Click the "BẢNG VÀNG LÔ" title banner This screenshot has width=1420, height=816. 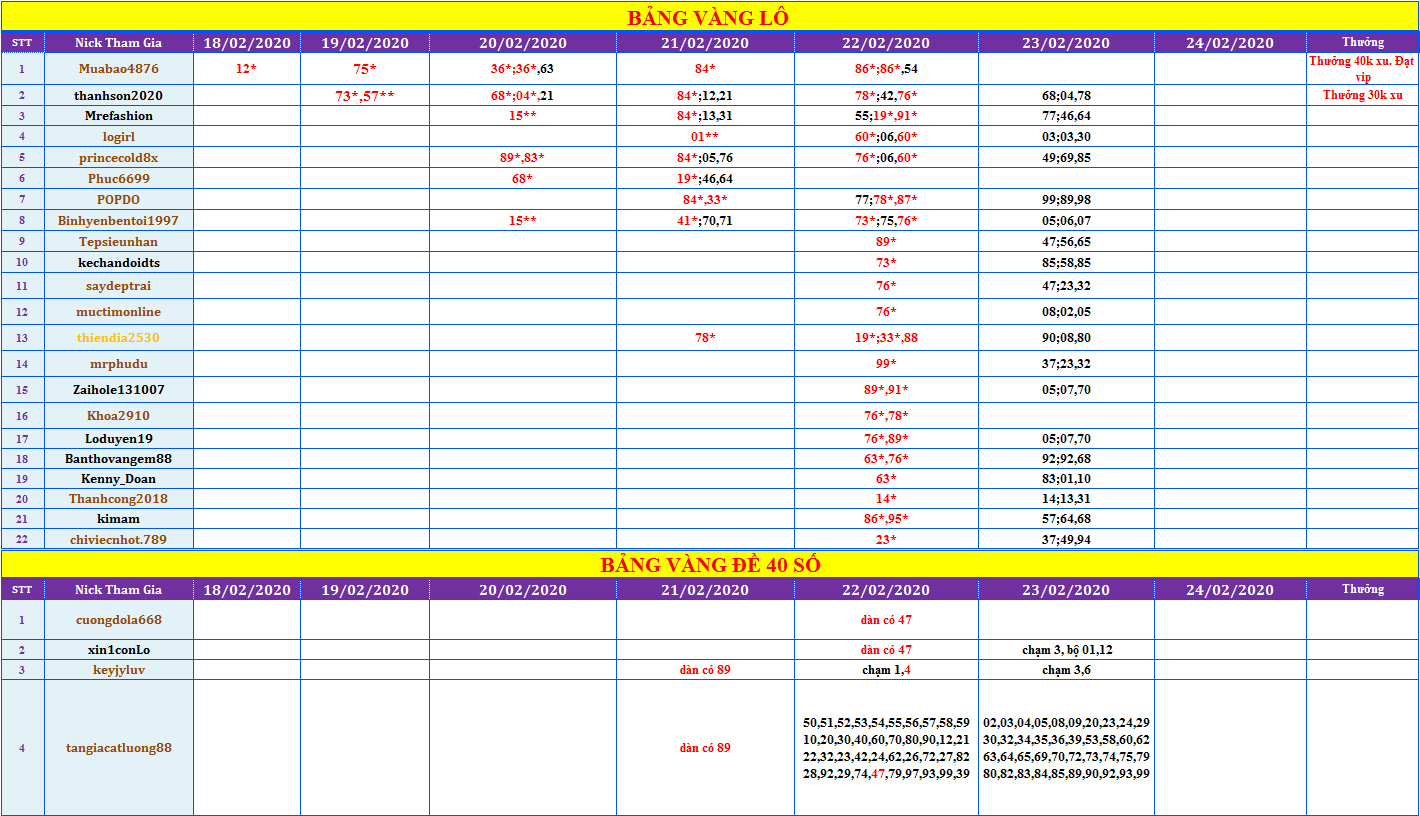[x=709, y=17]
